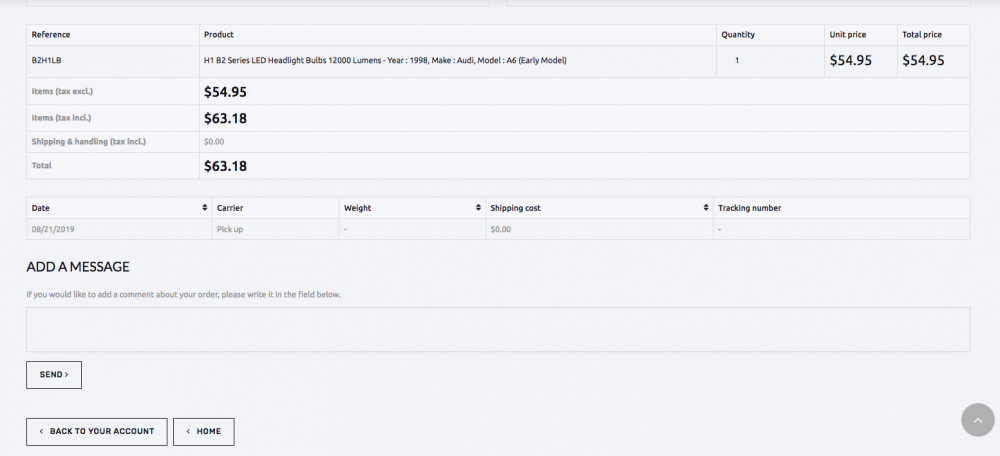
Task: Focus the order comment message field
Action: tap(498, 330)
